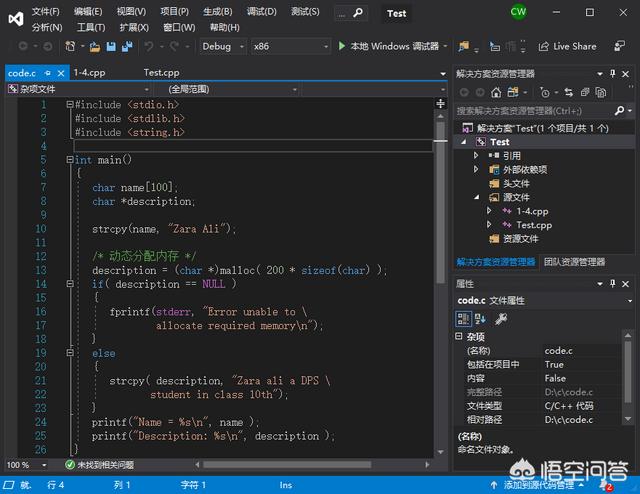Click the 未找到相关问题 status indicator
This screenshot has width=640, height=494.
[x=99, y=465]
